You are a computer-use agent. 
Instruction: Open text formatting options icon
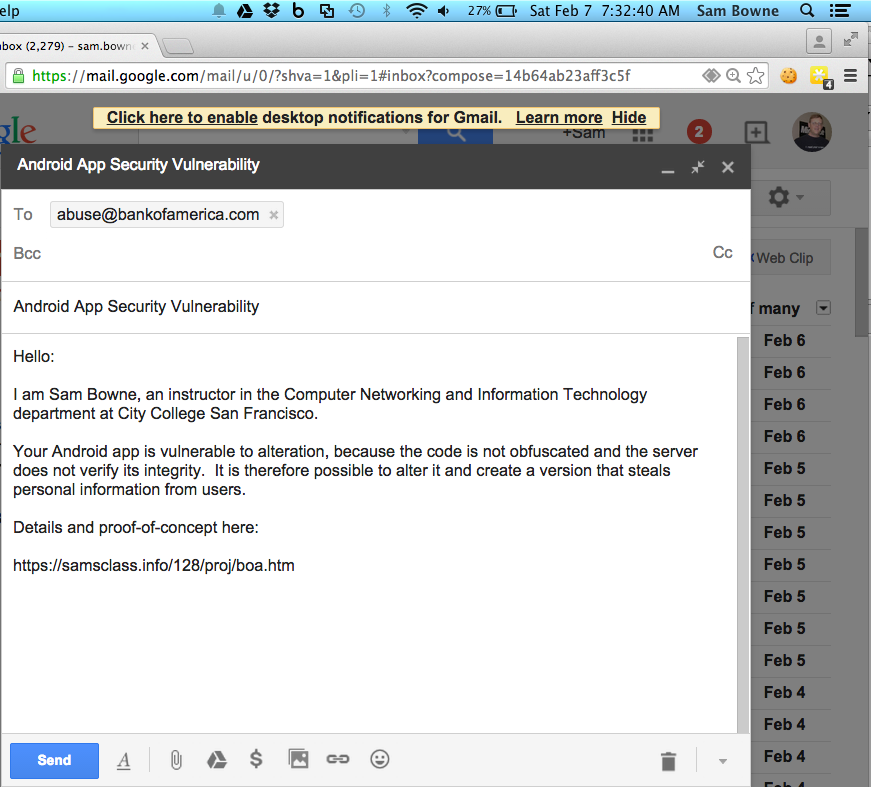[x=124, y=760]
